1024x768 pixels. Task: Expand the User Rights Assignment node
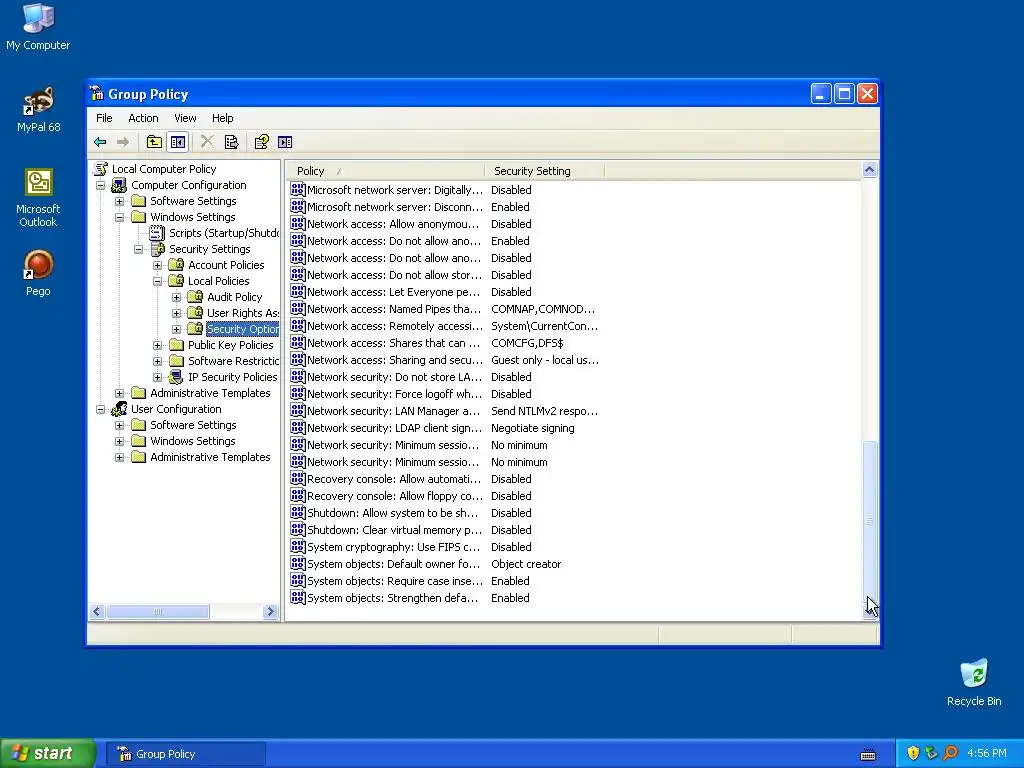tap(176, 313)
